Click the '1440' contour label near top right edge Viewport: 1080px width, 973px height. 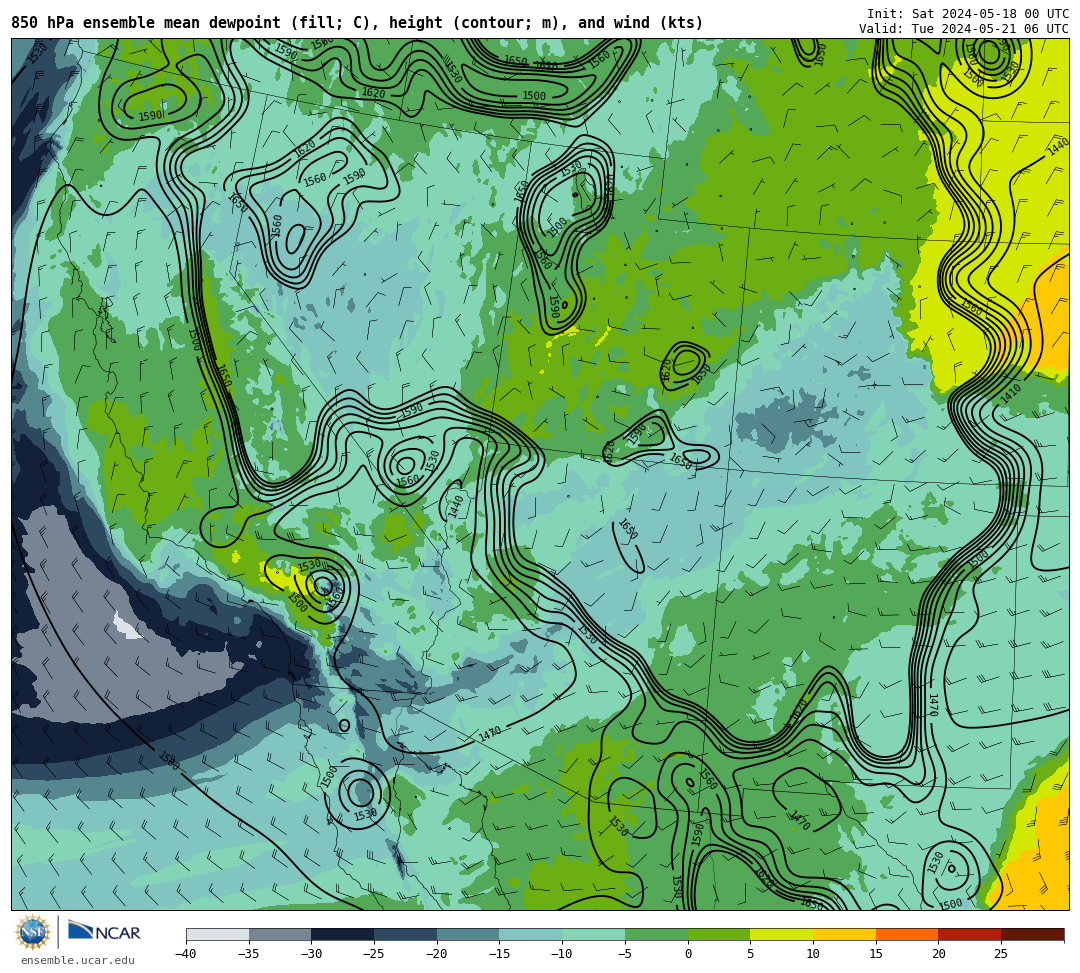[1058, 147]
